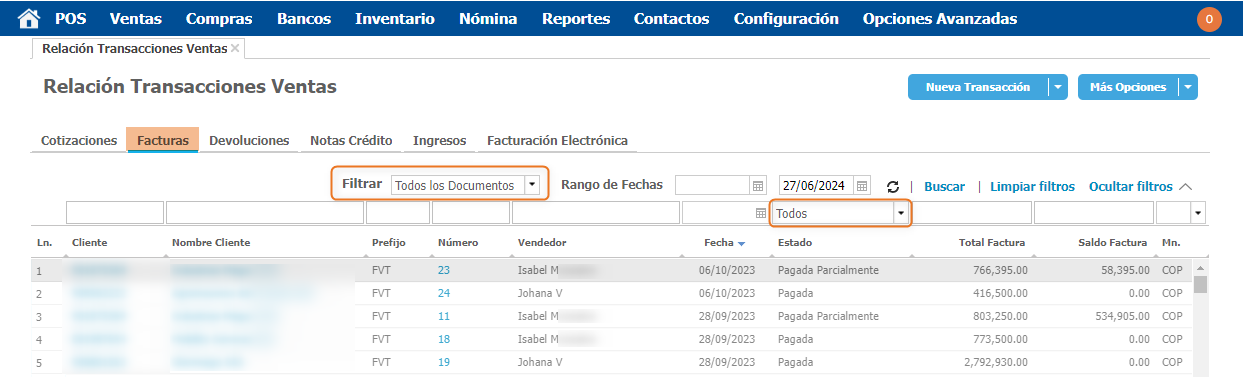
Task: Open the start date calendar picker
Action: [758, 186]
